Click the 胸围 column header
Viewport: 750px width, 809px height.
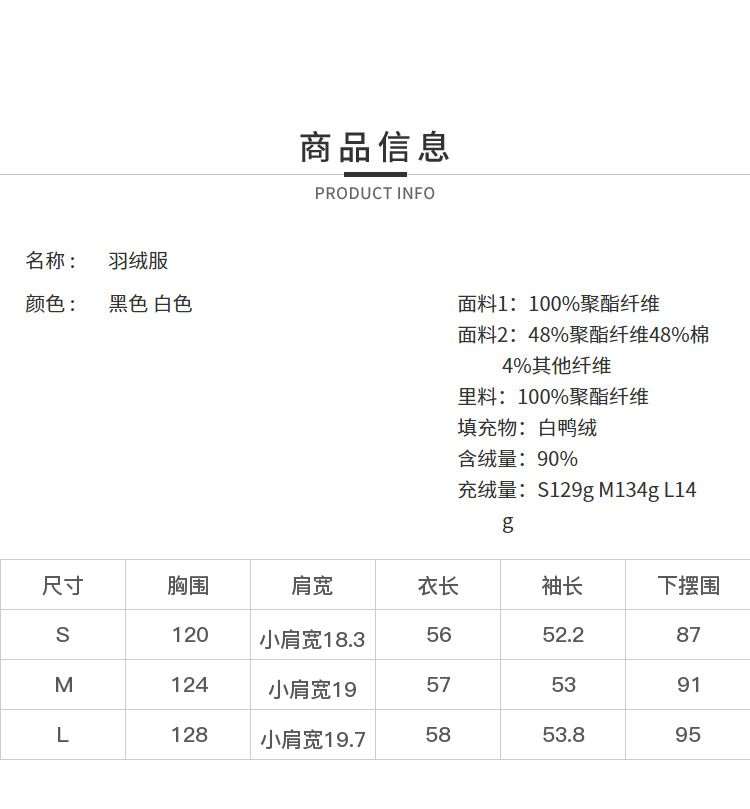[x=188, y=586]
